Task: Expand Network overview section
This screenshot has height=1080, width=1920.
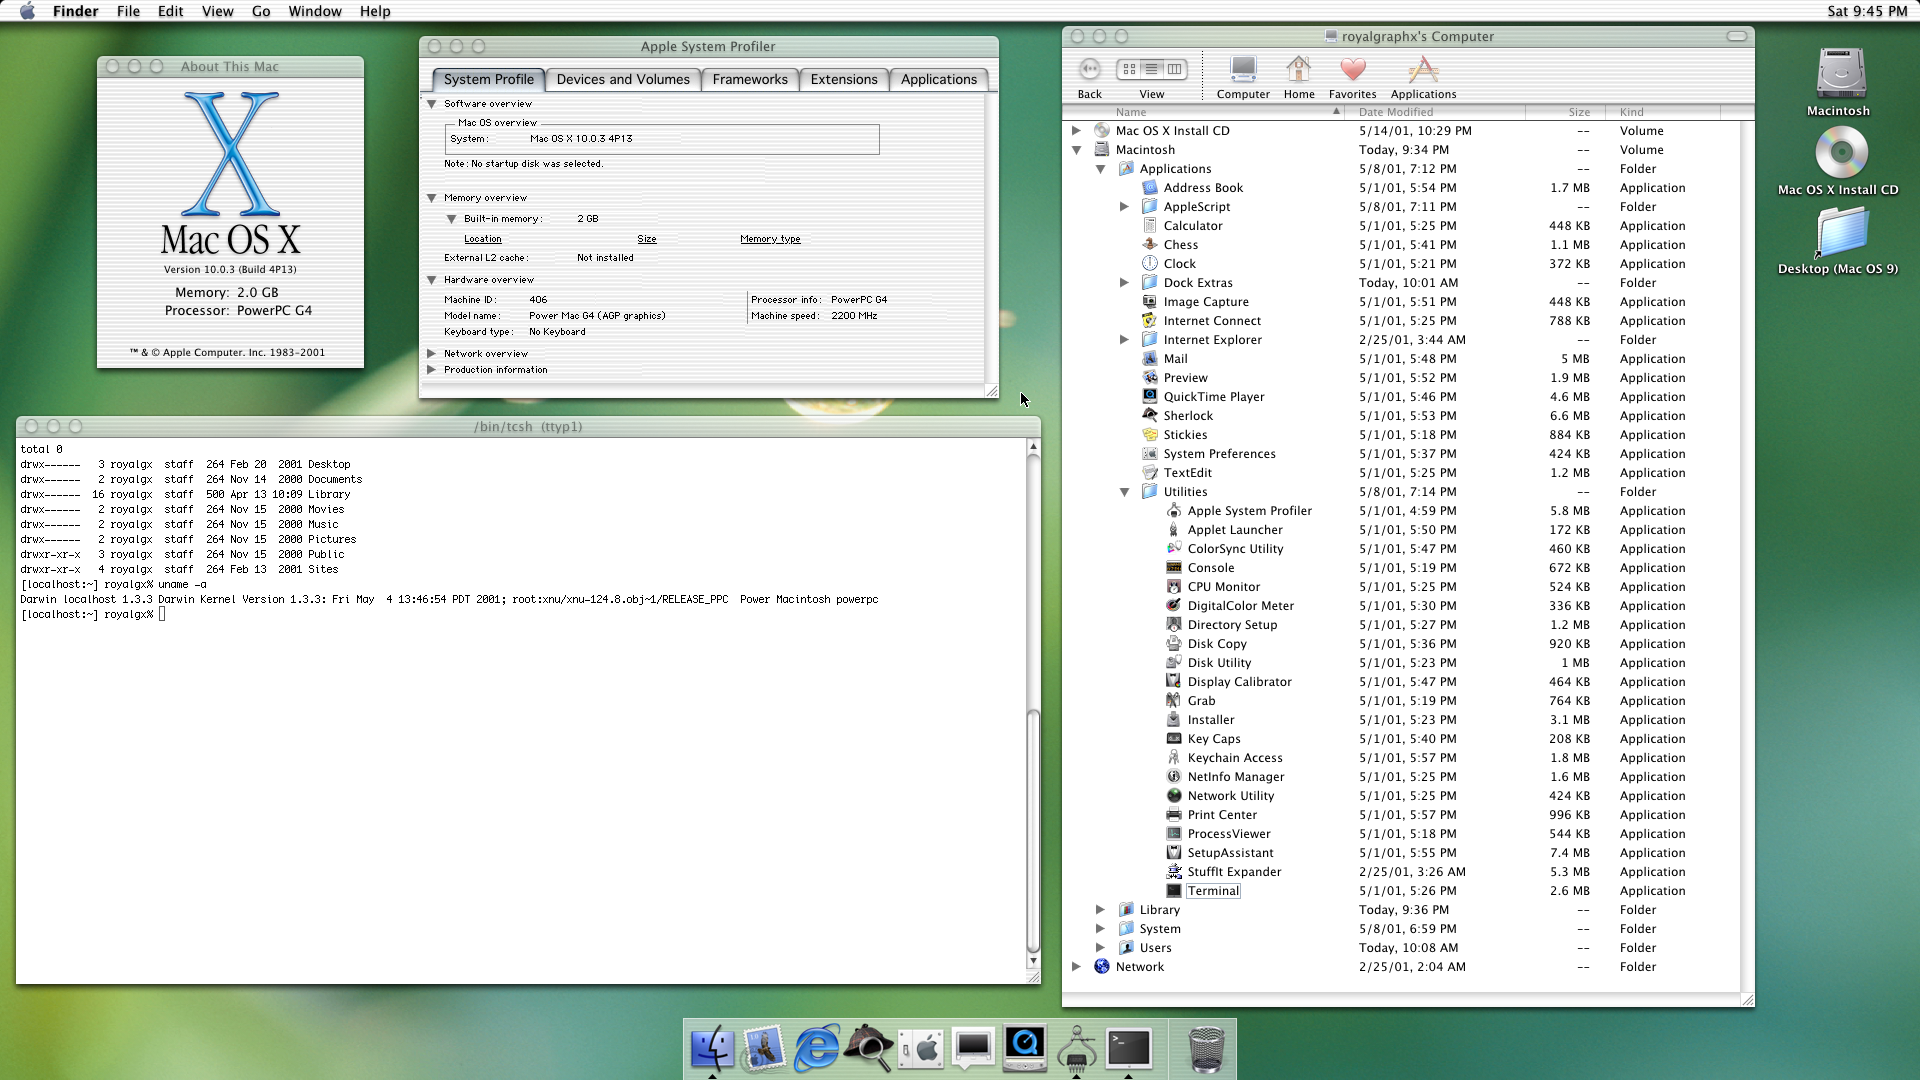Action: 432,354
